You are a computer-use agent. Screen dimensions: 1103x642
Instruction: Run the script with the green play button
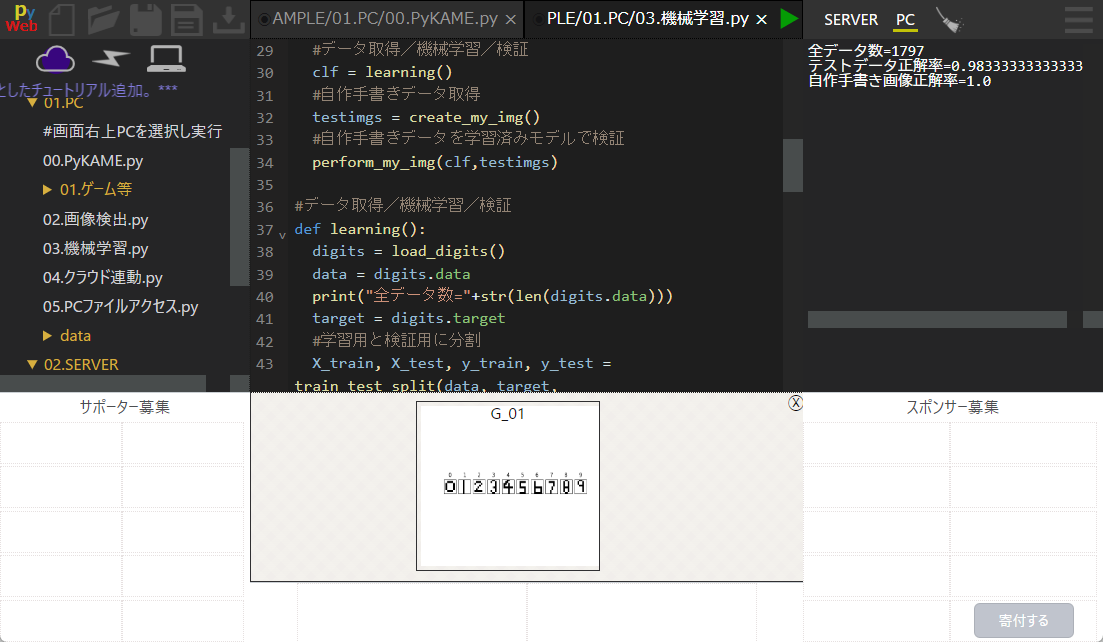point(790,18)
